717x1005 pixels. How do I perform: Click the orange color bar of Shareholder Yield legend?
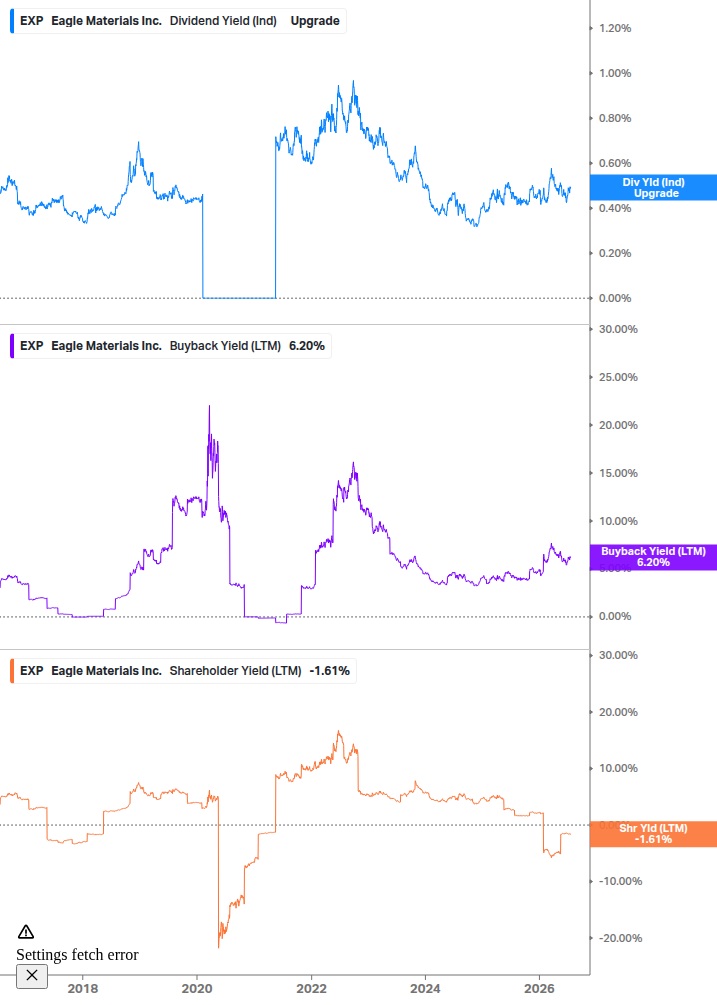[12, 670]
